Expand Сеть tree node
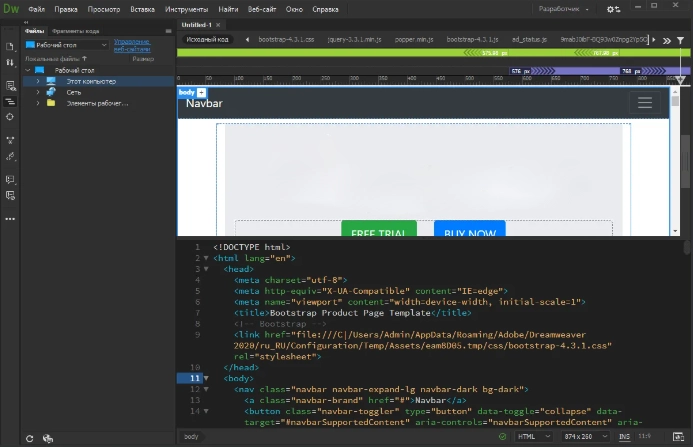The image size is (693, 447). click(38, 92)
